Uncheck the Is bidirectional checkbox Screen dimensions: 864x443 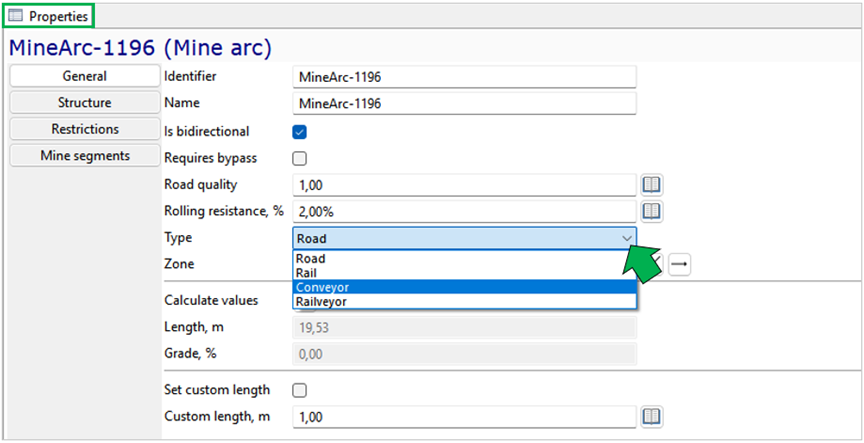click(299, 132)
